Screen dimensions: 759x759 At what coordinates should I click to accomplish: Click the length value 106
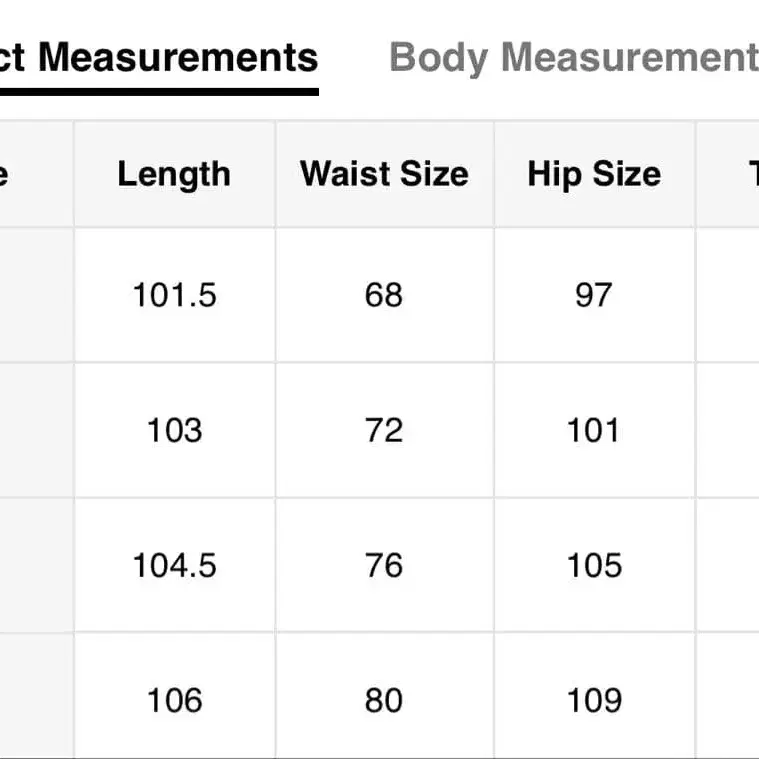[x=174, y=700]
